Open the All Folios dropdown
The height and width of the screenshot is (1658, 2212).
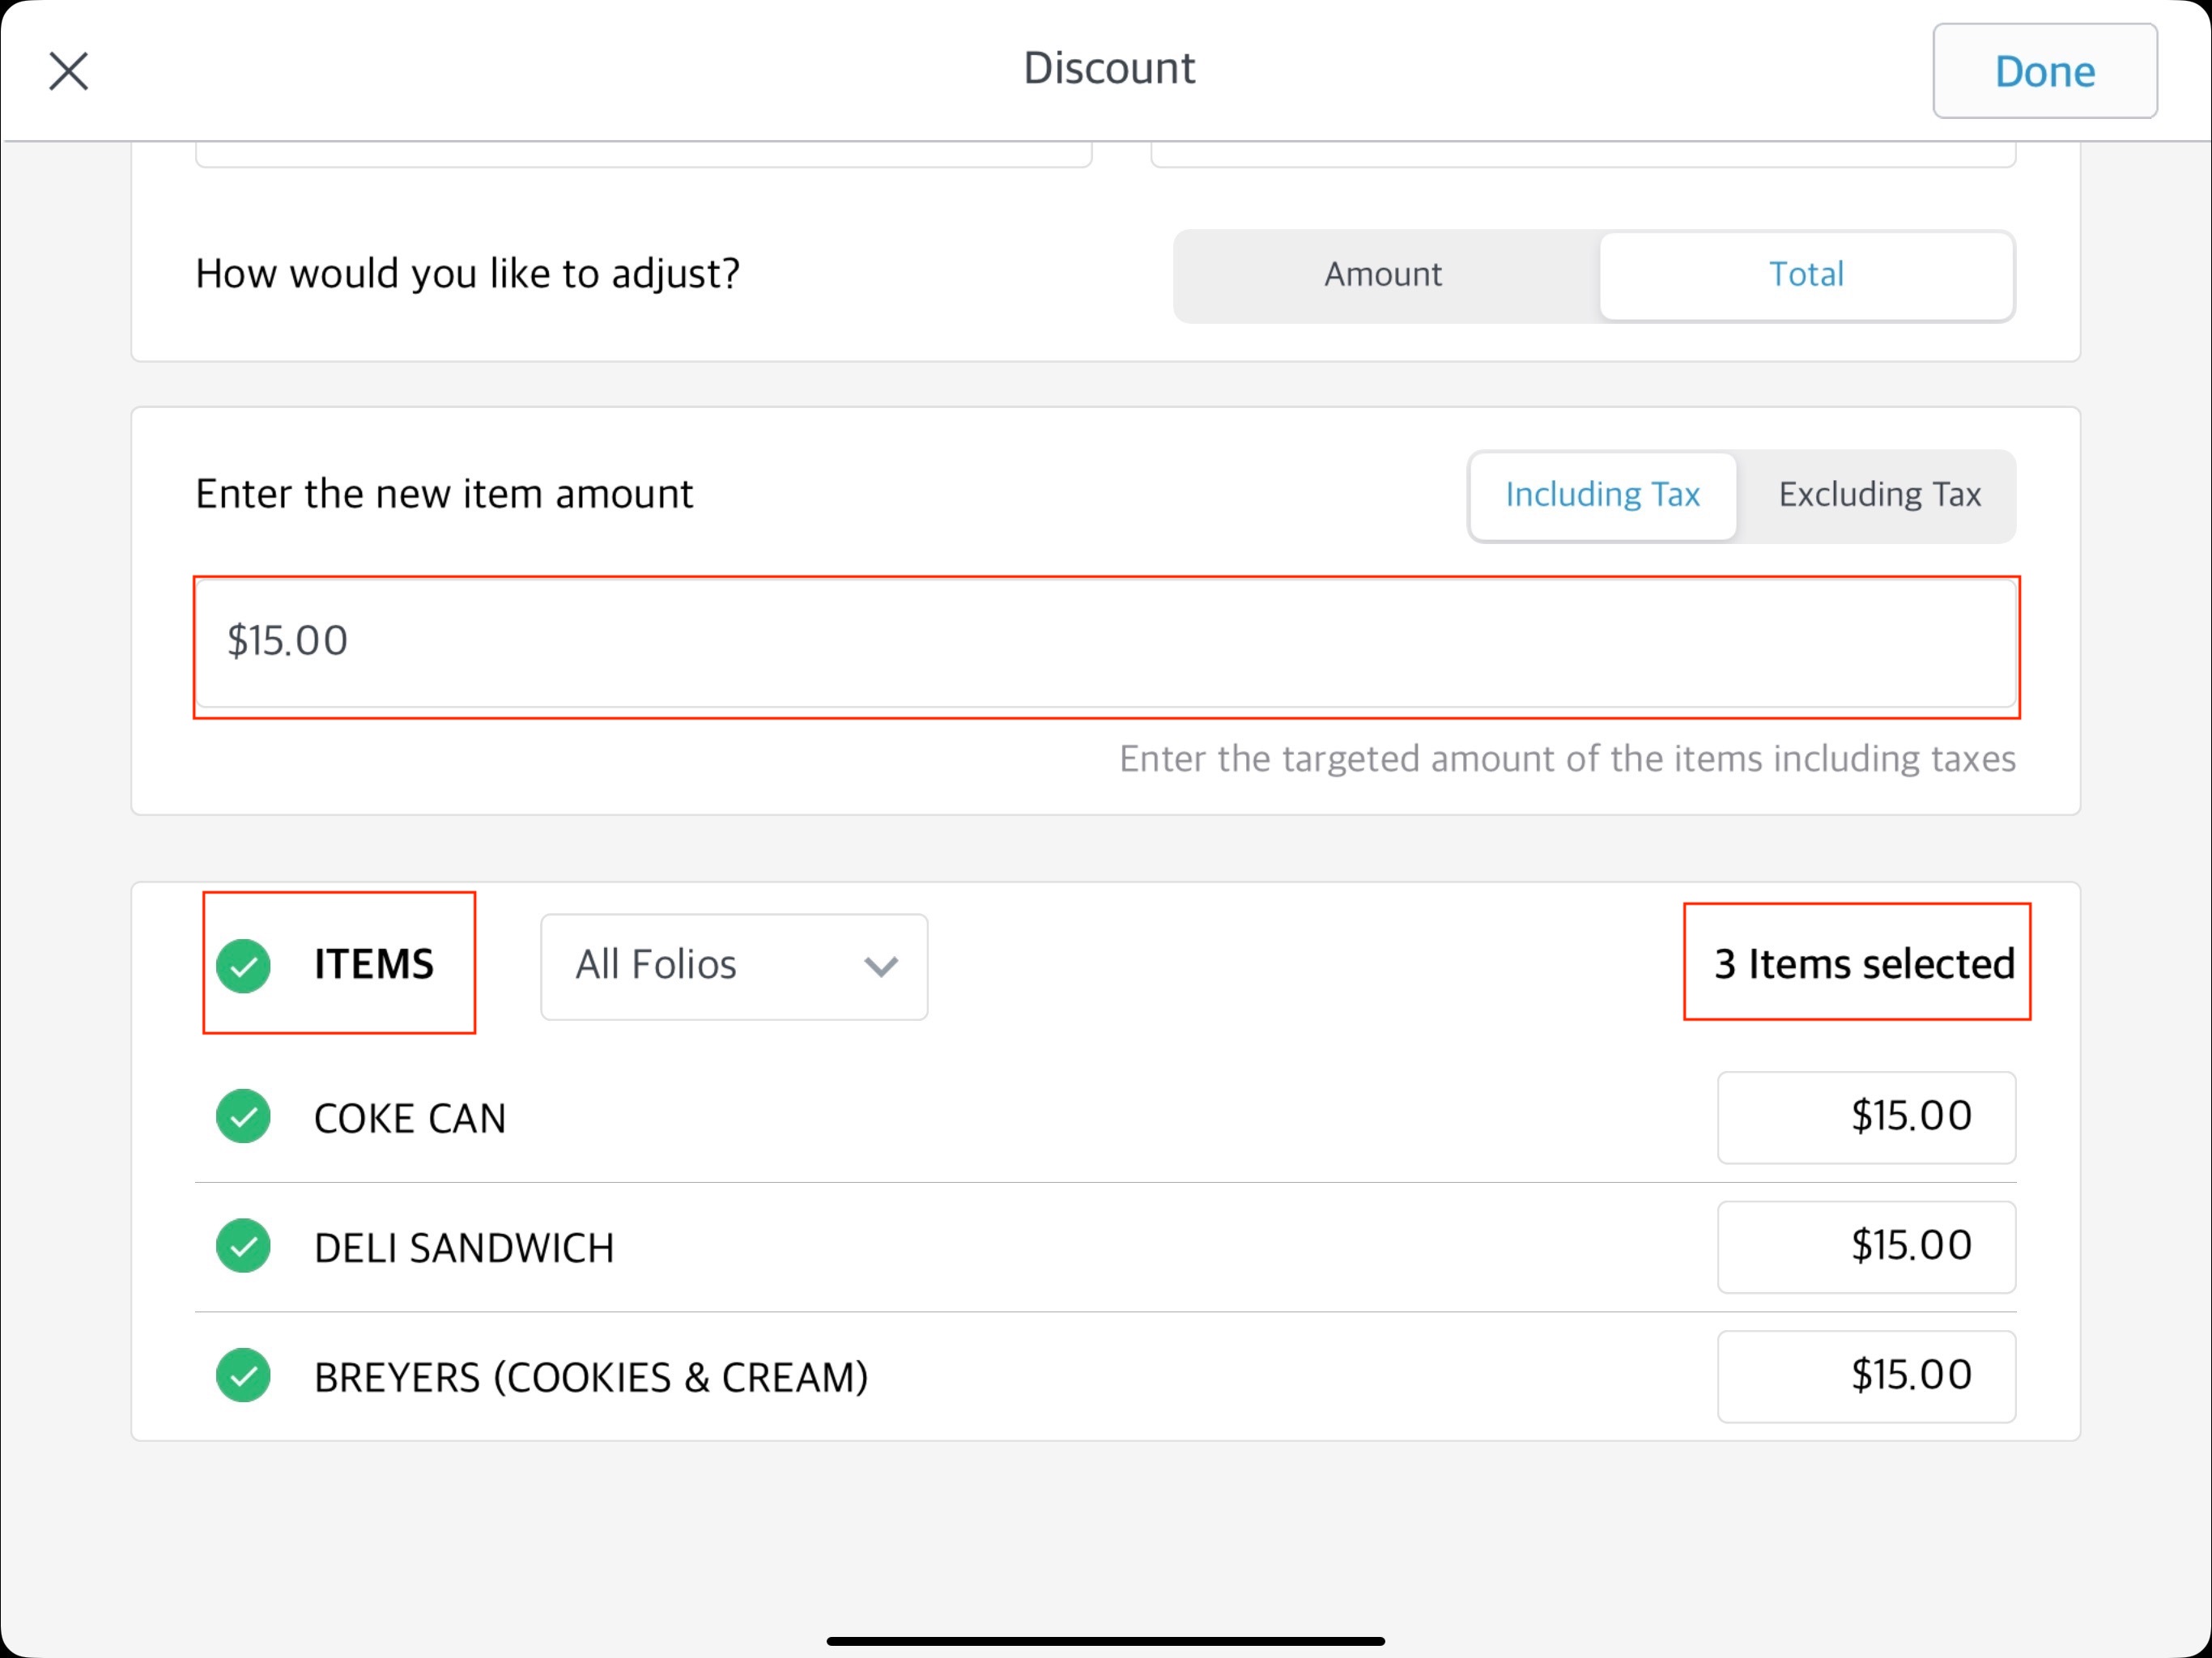733,966
